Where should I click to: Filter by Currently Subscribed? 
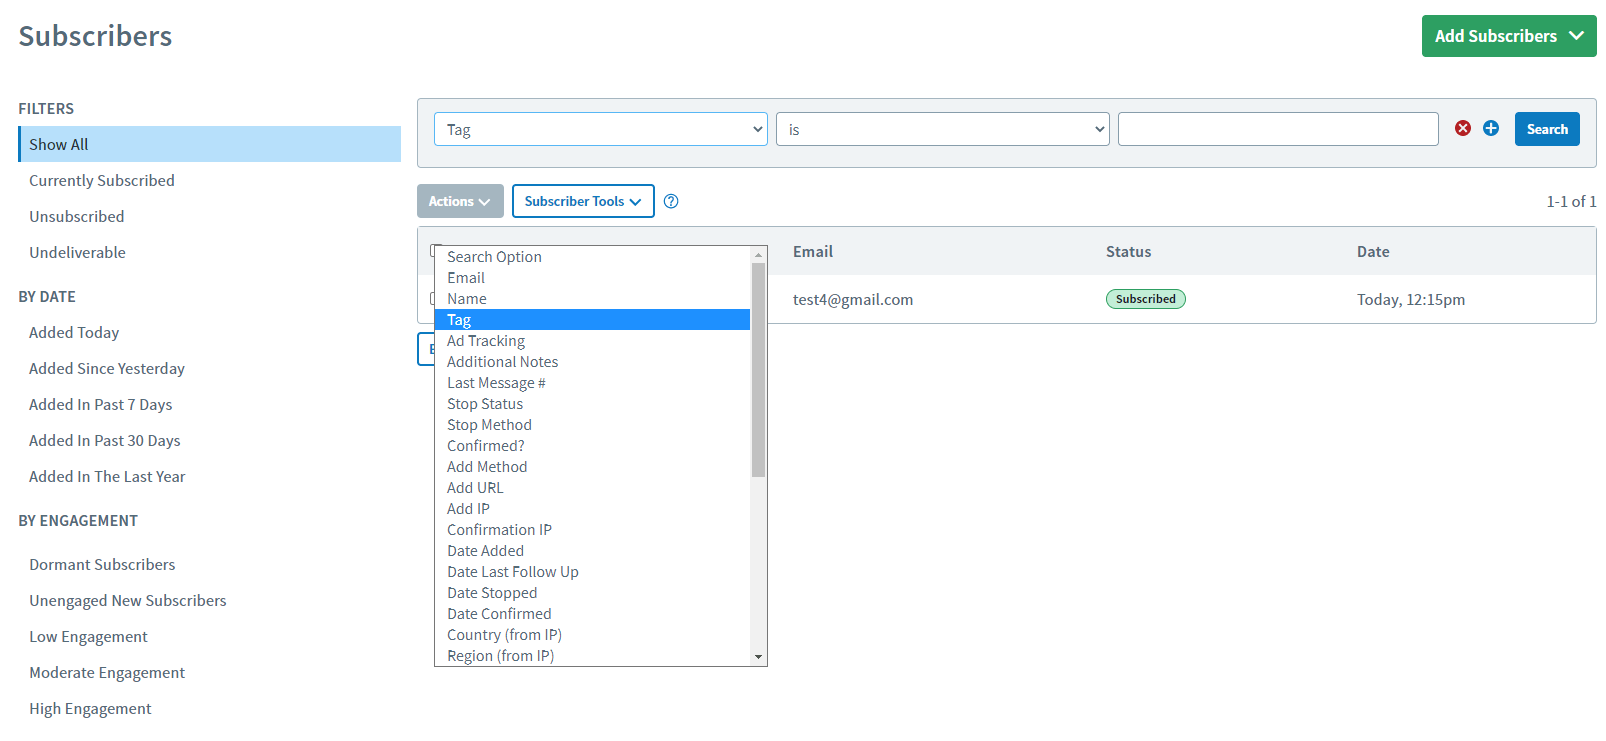[102, 180]
